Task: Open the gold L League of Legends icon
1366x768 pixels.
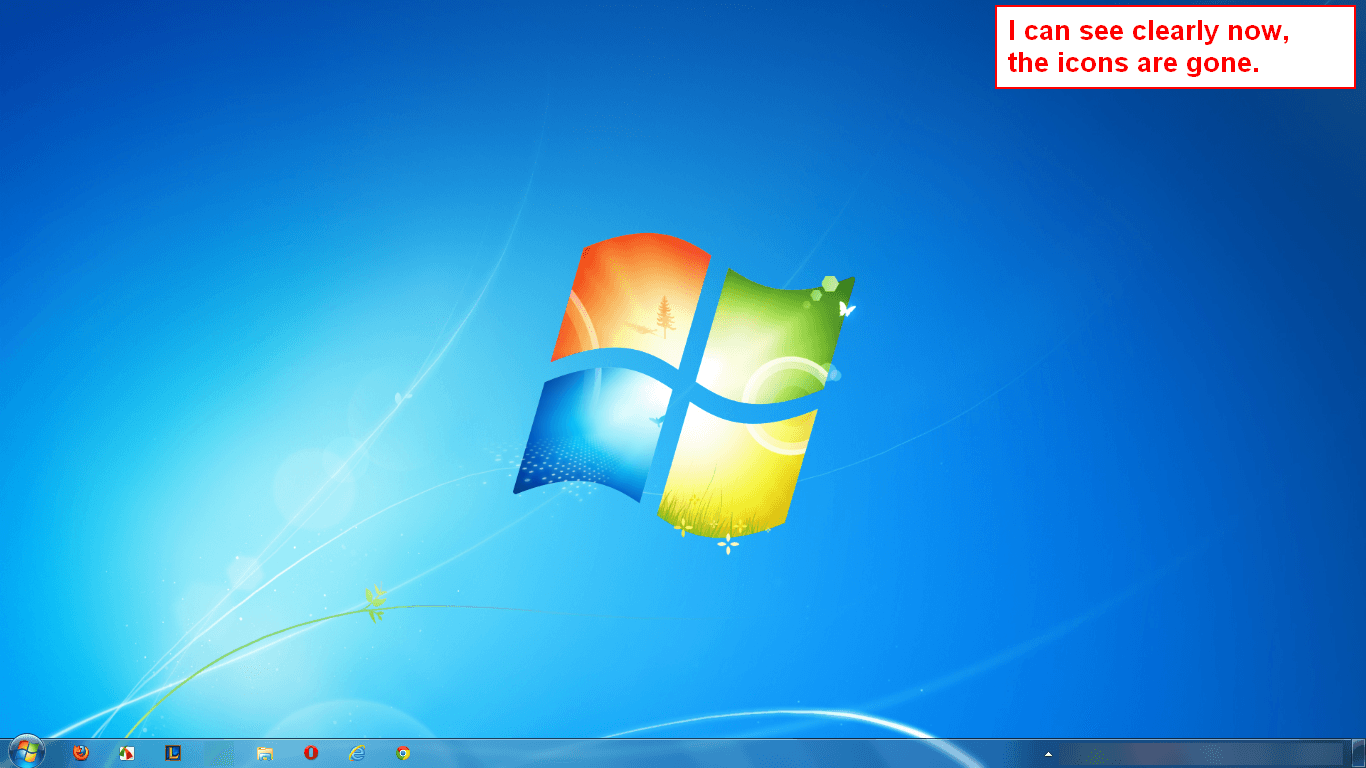Action: click(x=173, y=753)
